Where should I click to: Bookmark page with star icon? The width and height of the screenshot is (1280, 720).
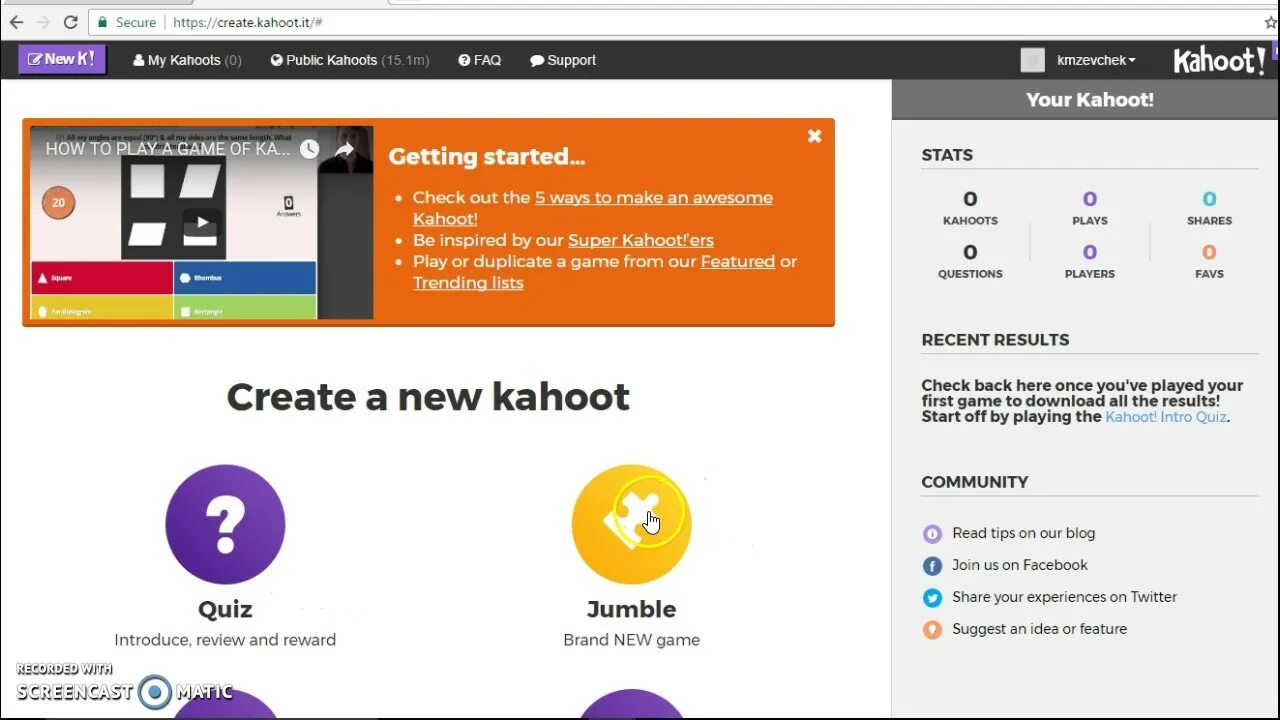tap(1270, 22)
